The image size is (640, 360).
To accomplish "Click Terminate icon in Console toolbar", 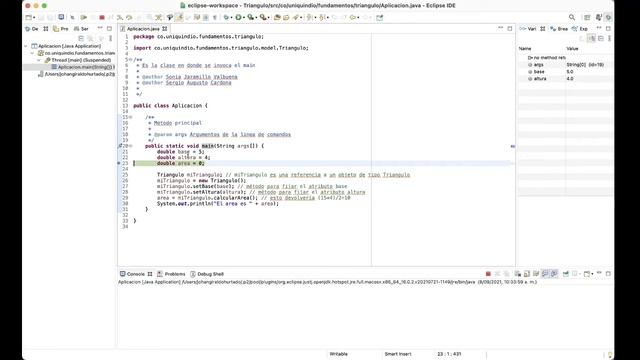I will click(x=488, y=274).
